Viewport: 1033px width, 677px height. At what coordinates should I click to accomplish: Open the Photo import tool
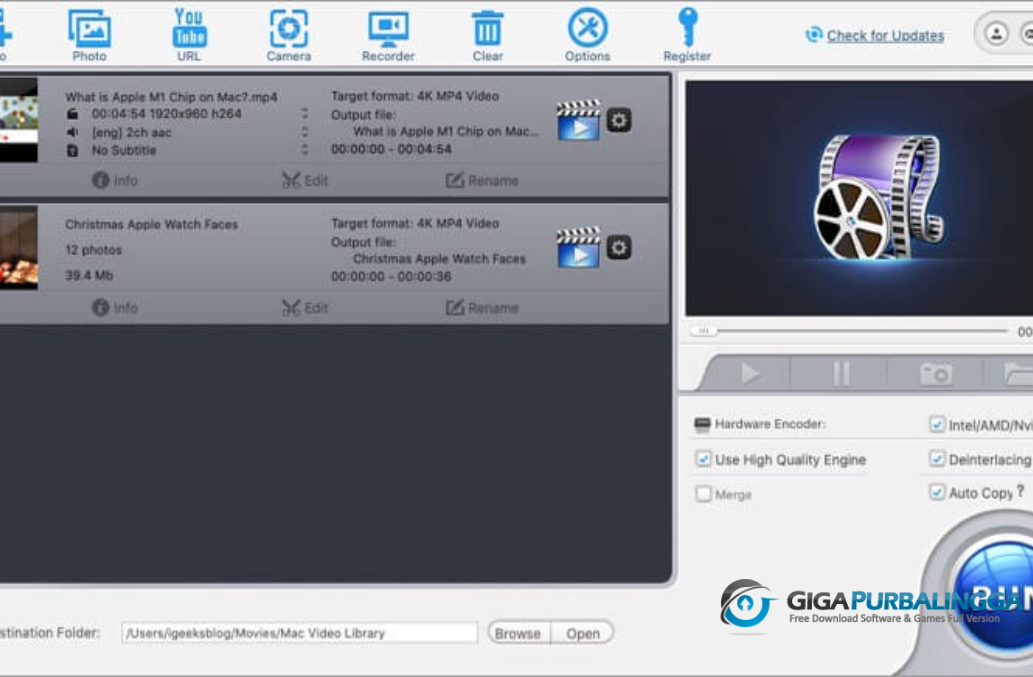(90, 35)
